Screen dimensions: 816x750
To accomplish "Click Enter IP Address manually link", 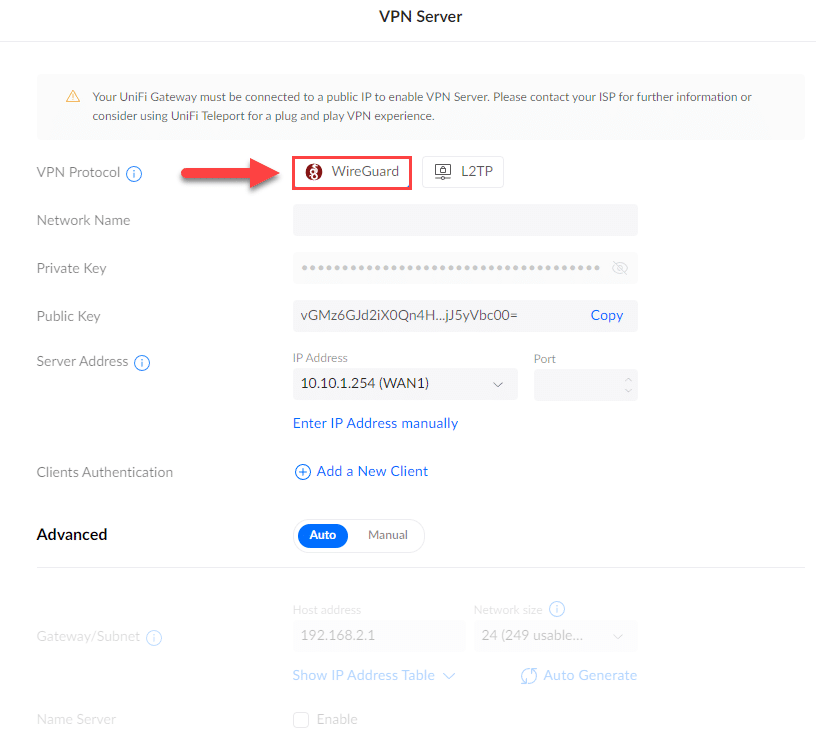I will [x=375, y=423].
